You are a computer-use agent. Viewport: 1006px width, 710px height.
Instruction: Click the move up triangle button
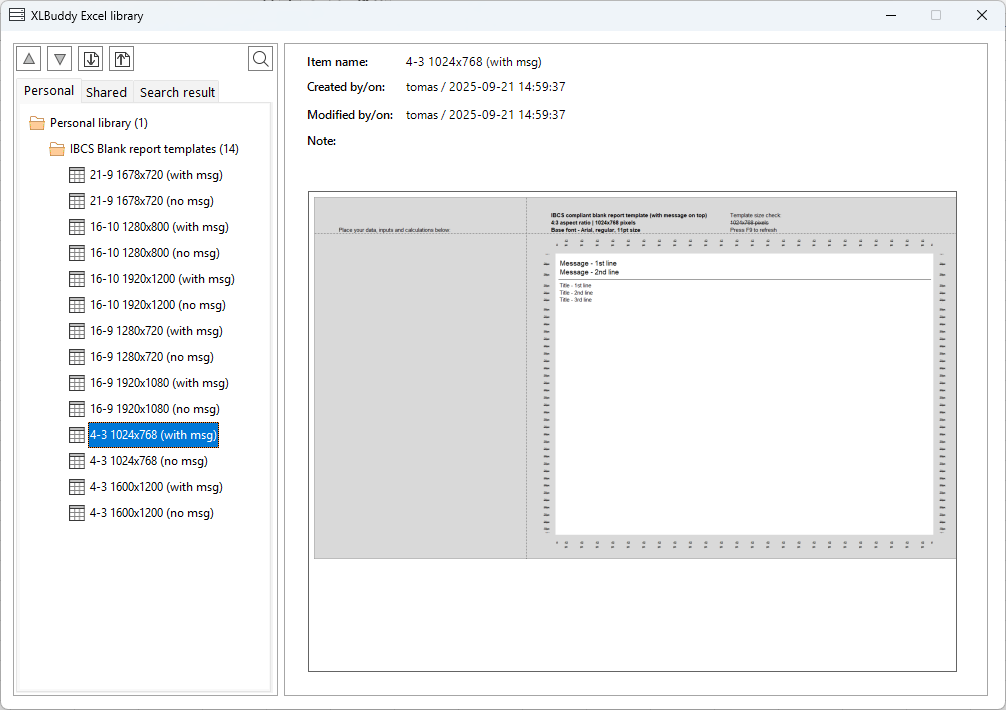click(30, 59)
